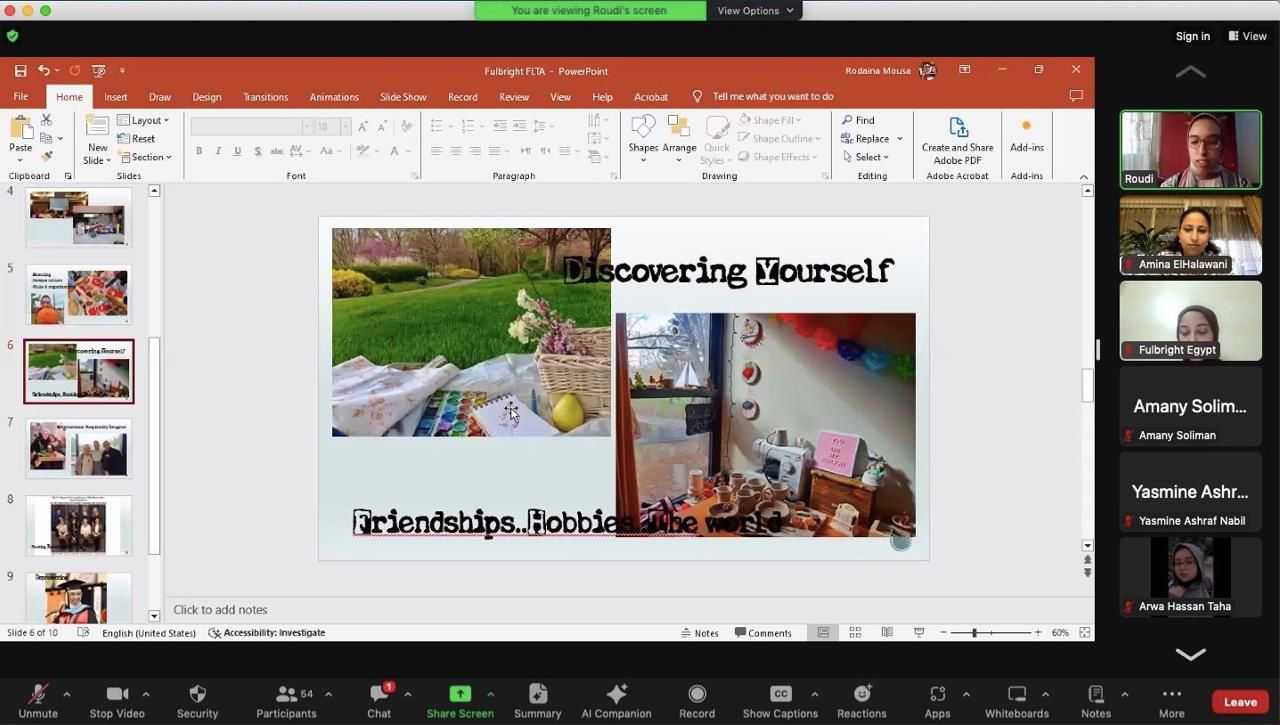
Task: Open the Zoom Apps icon
Action: pyautogui.click(x=937, y=695)
